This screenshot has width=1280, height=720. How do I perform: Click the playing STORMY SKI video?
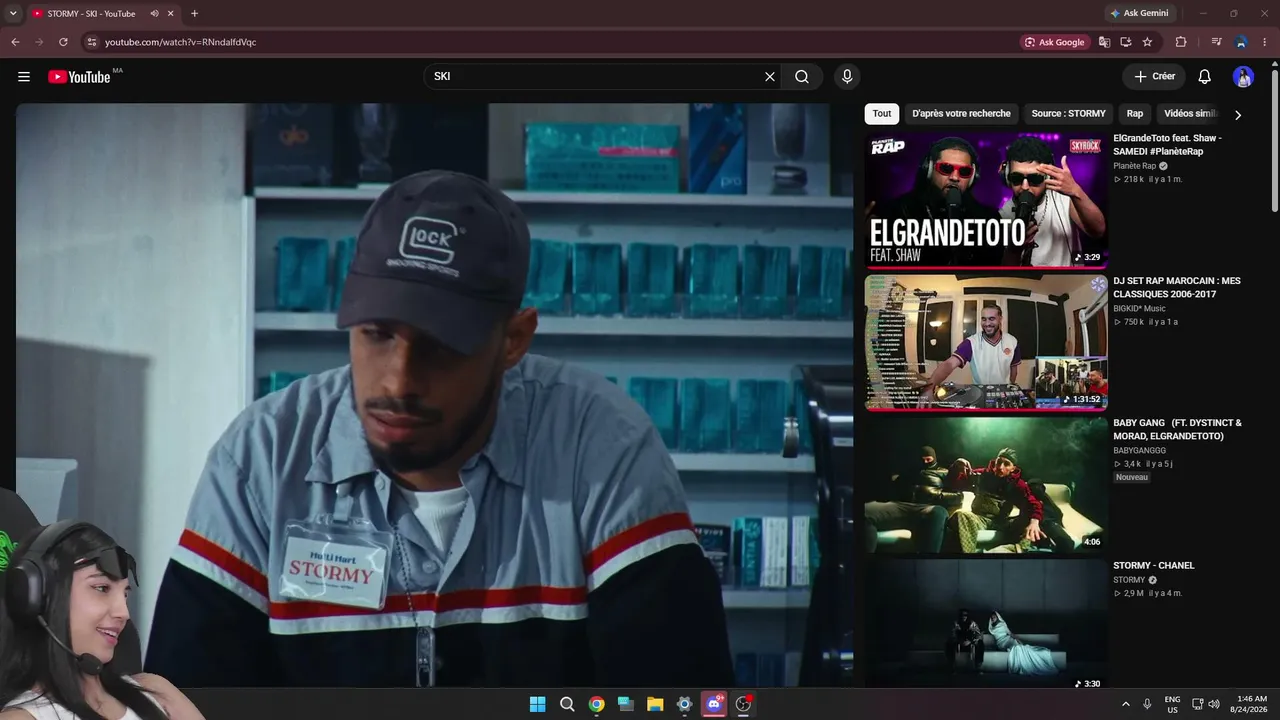(434, 395)
